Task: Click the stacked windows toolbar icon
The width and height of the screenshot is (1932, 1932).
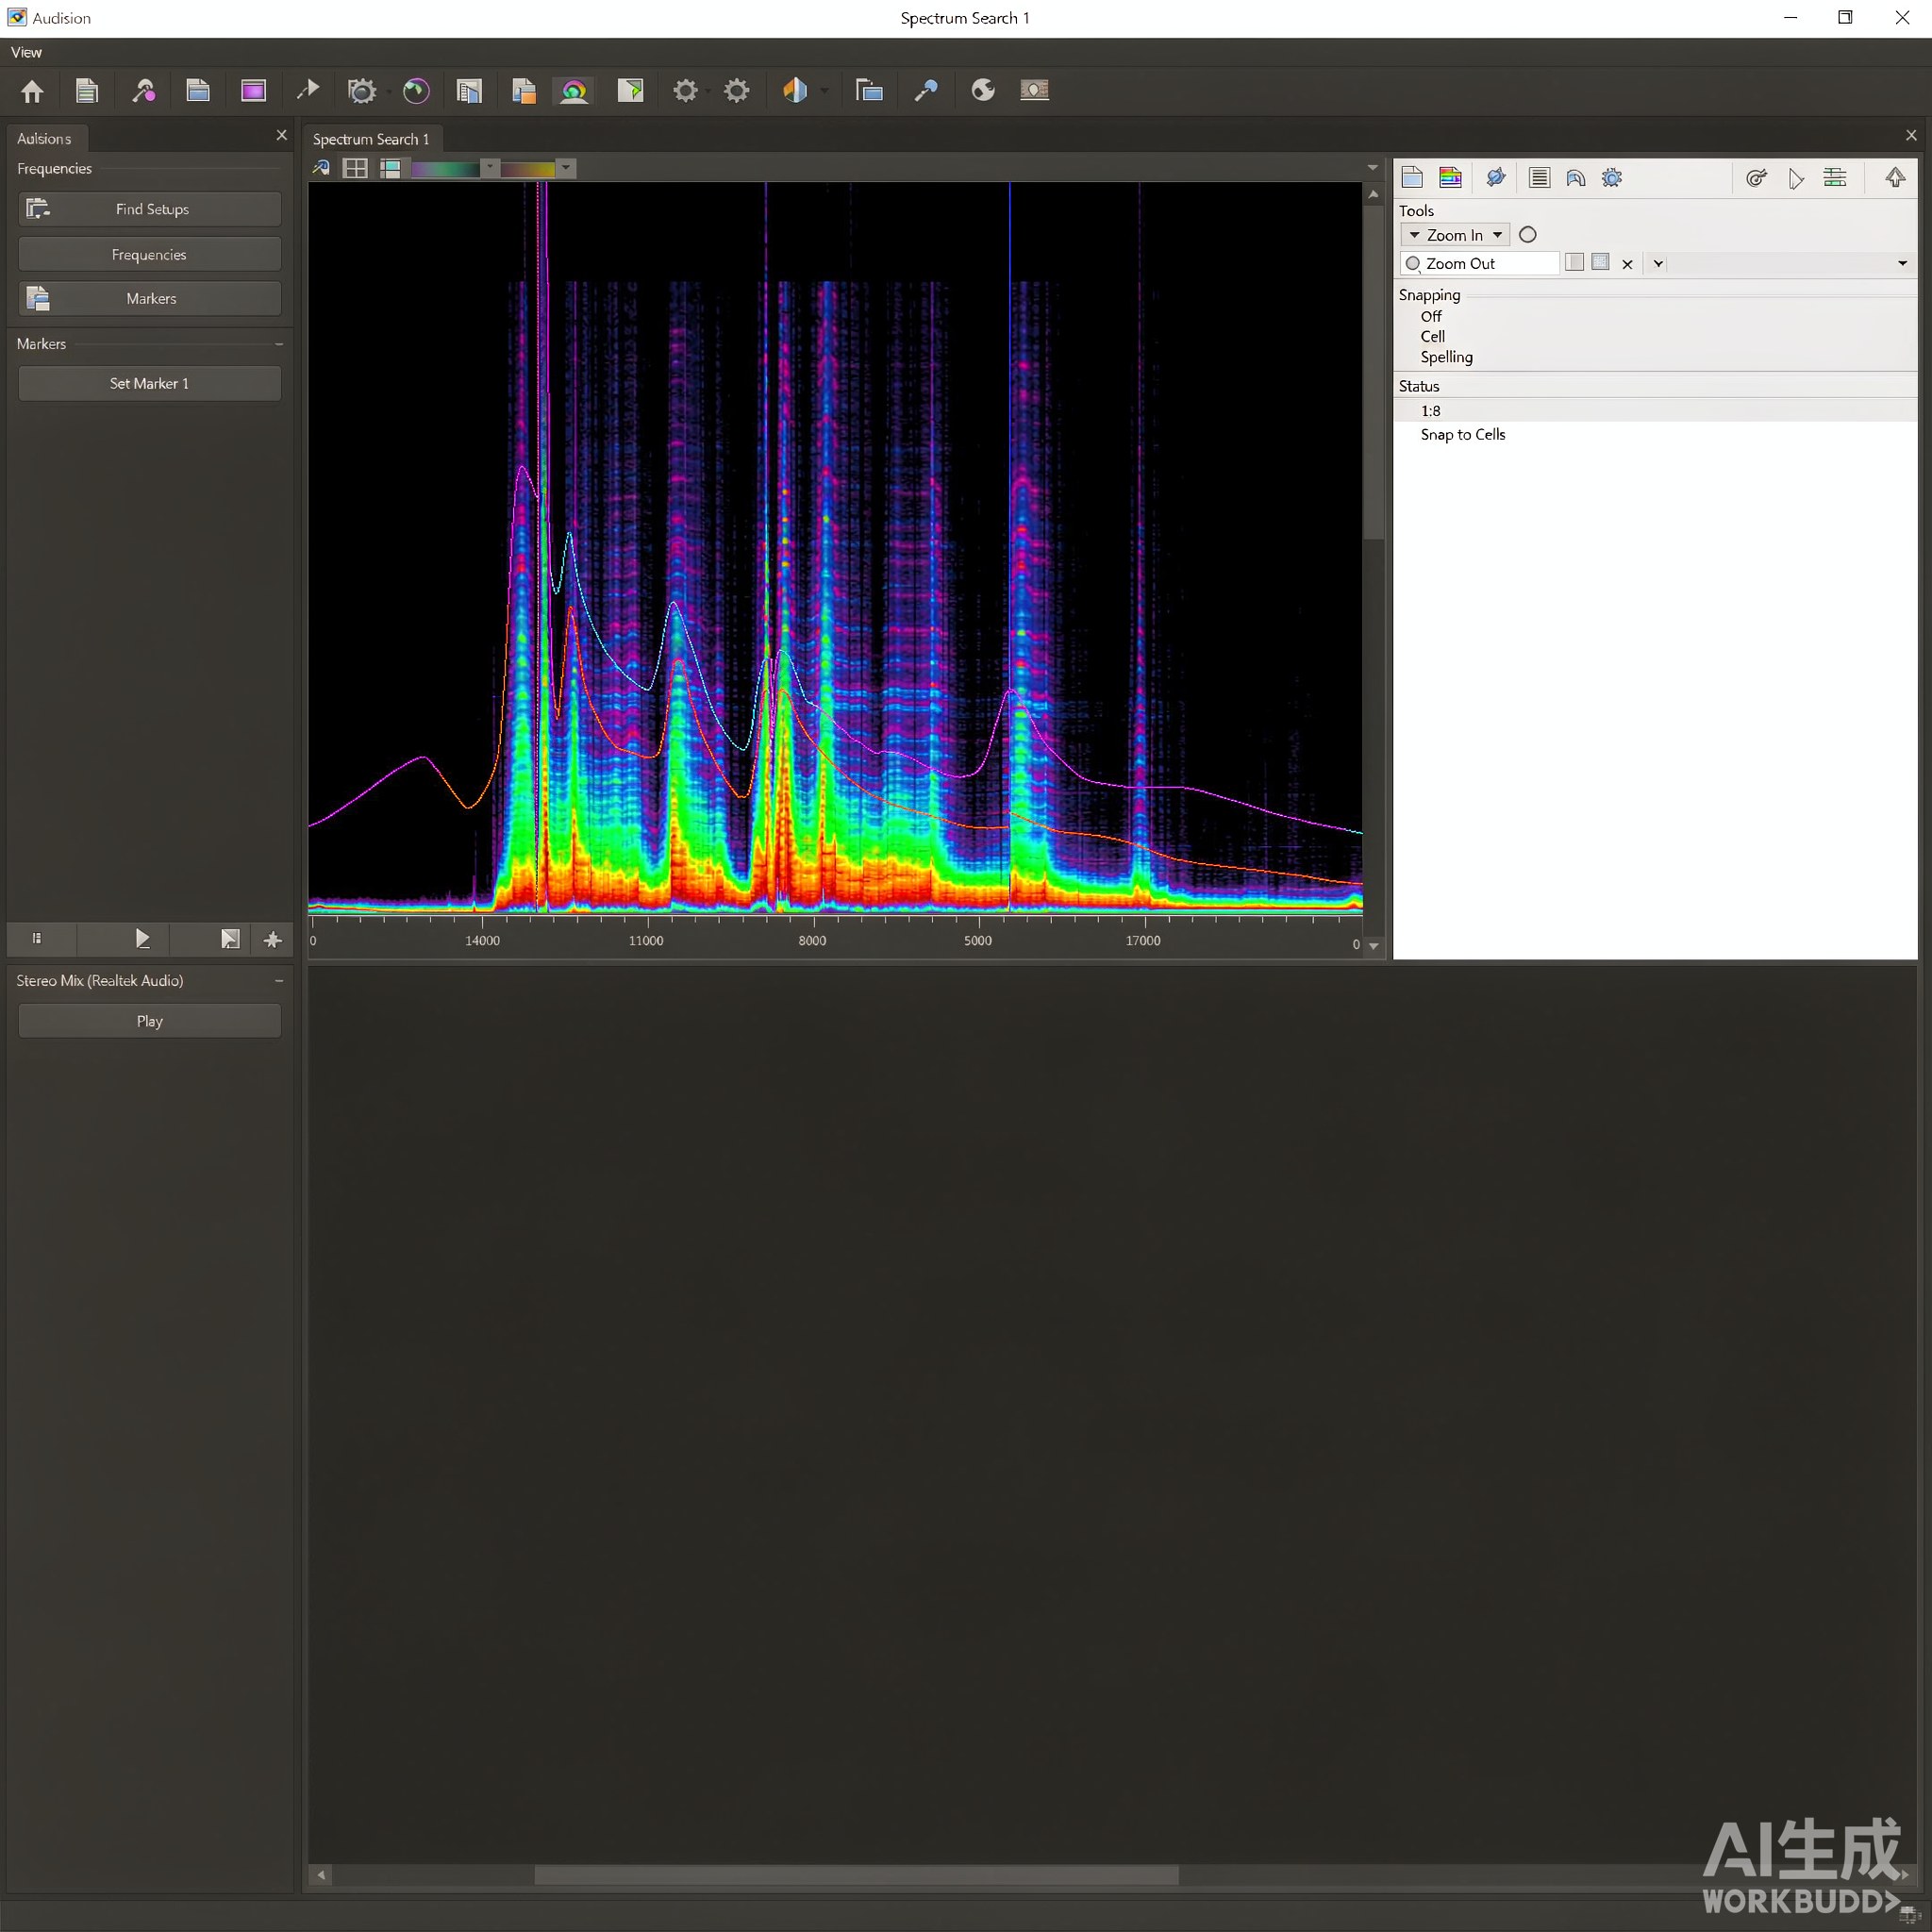Action: pyautogui.click(x=869, y=91)
